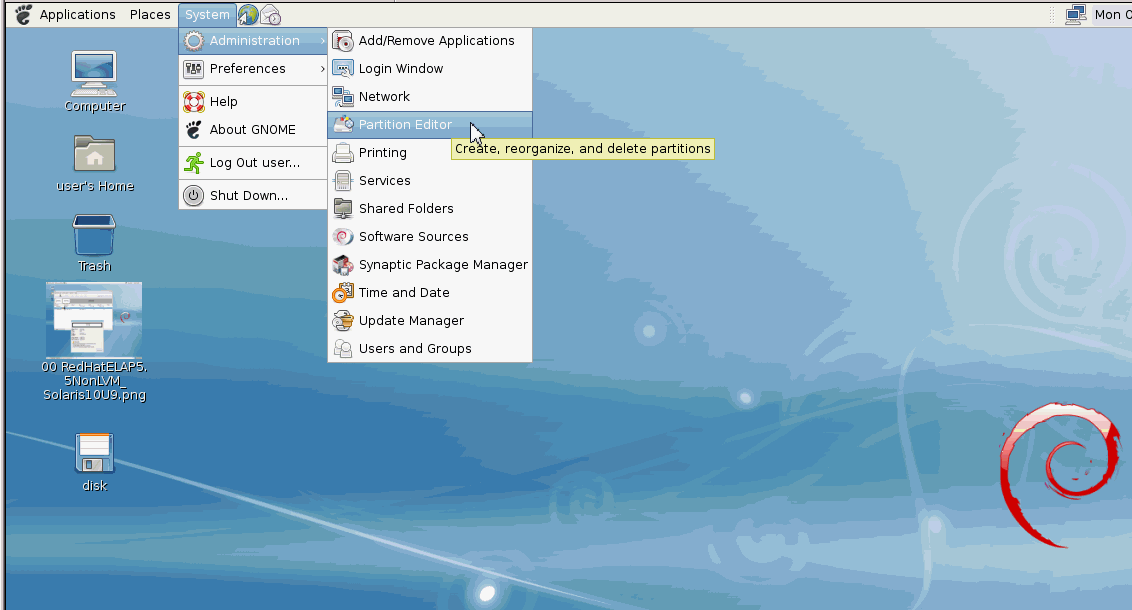Click the 00 RedHatELAP5 file name label
Viewport: 1132px width, 610px height.
[95, 380]
